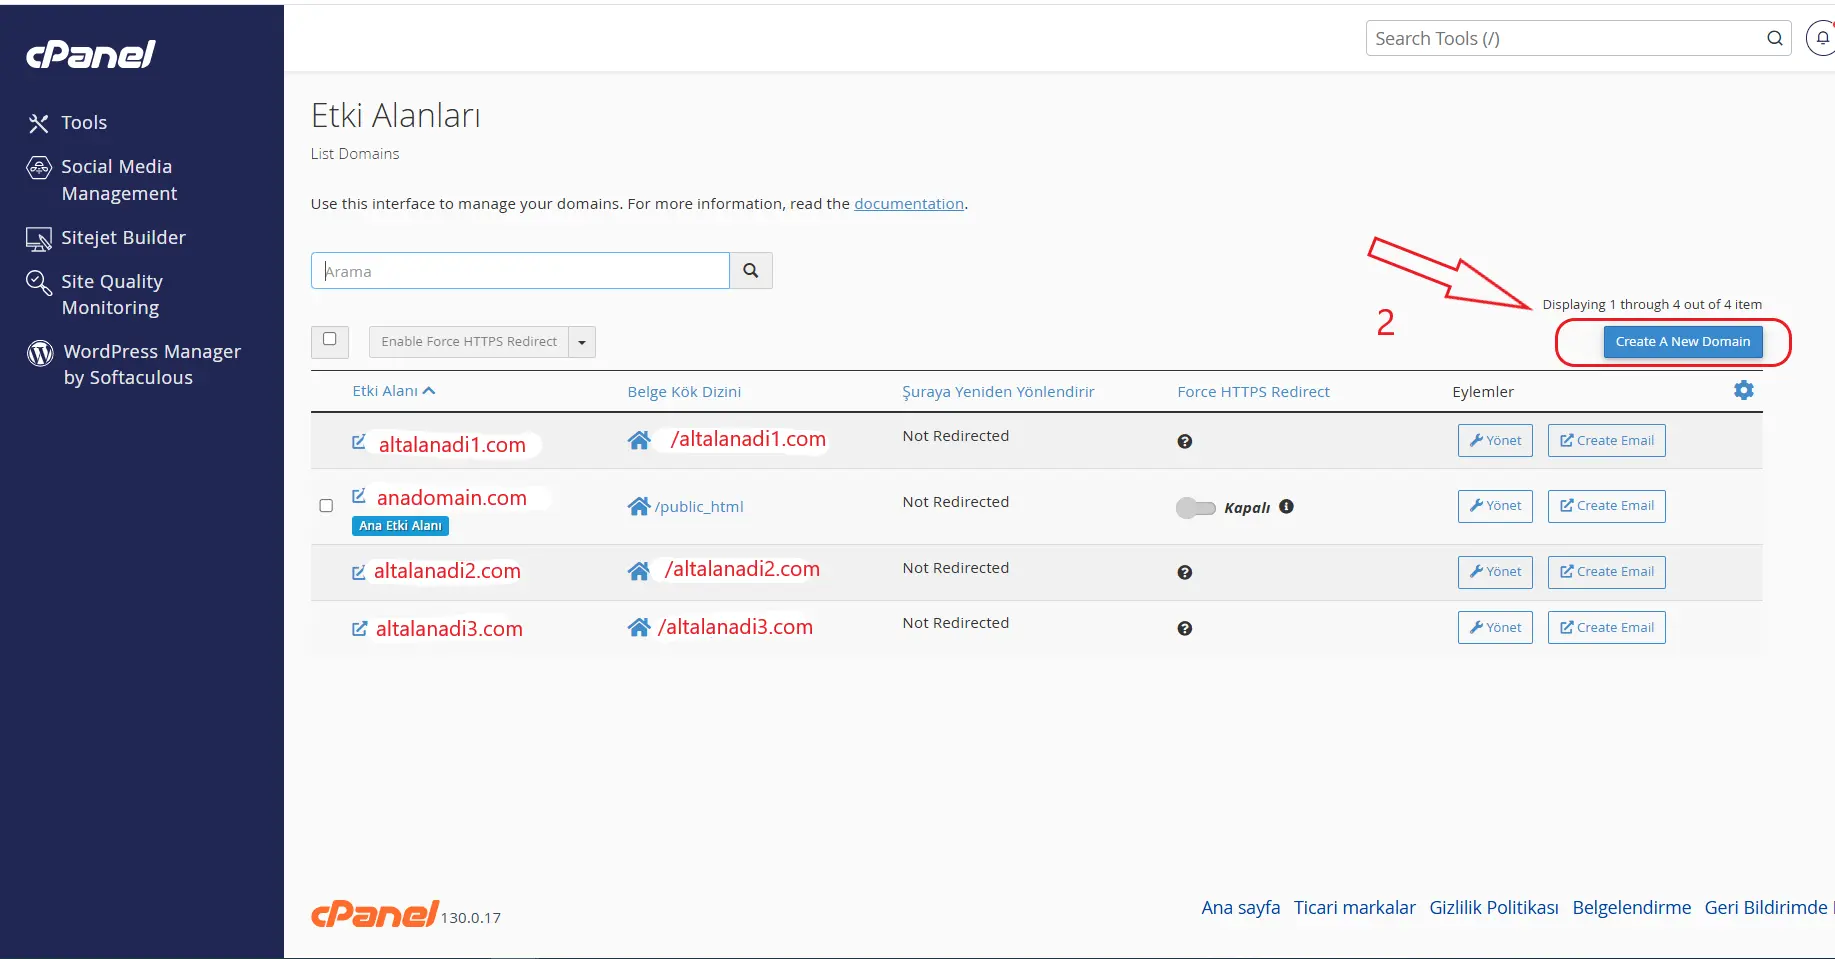Click home icon for /altalanadi2.com root
This screenshot has height=959, width=1835.
[639, 571]
